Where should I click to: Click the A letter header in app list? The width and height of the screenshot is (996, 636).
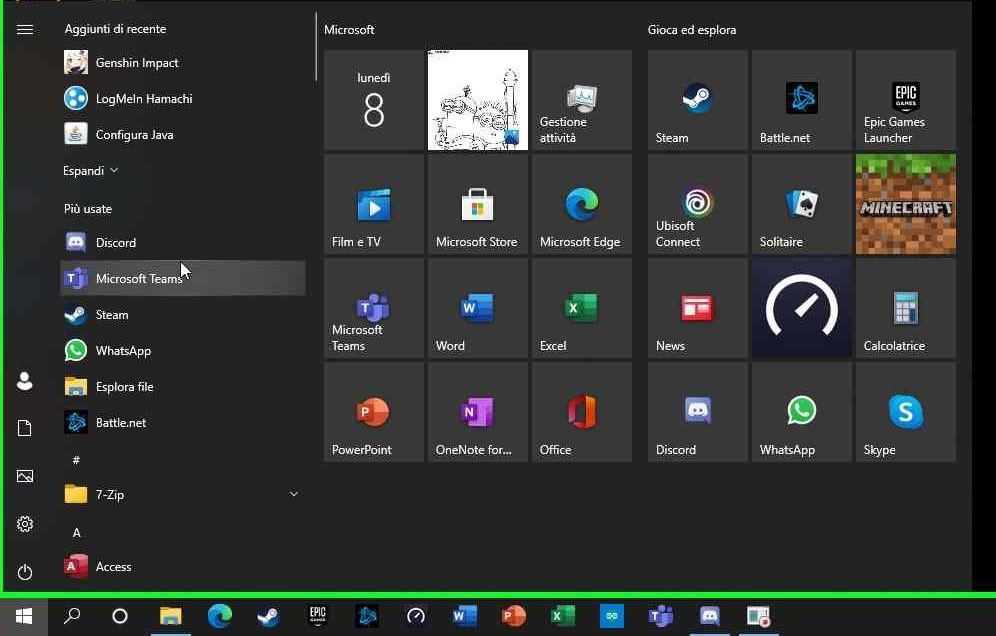point(76,532)
